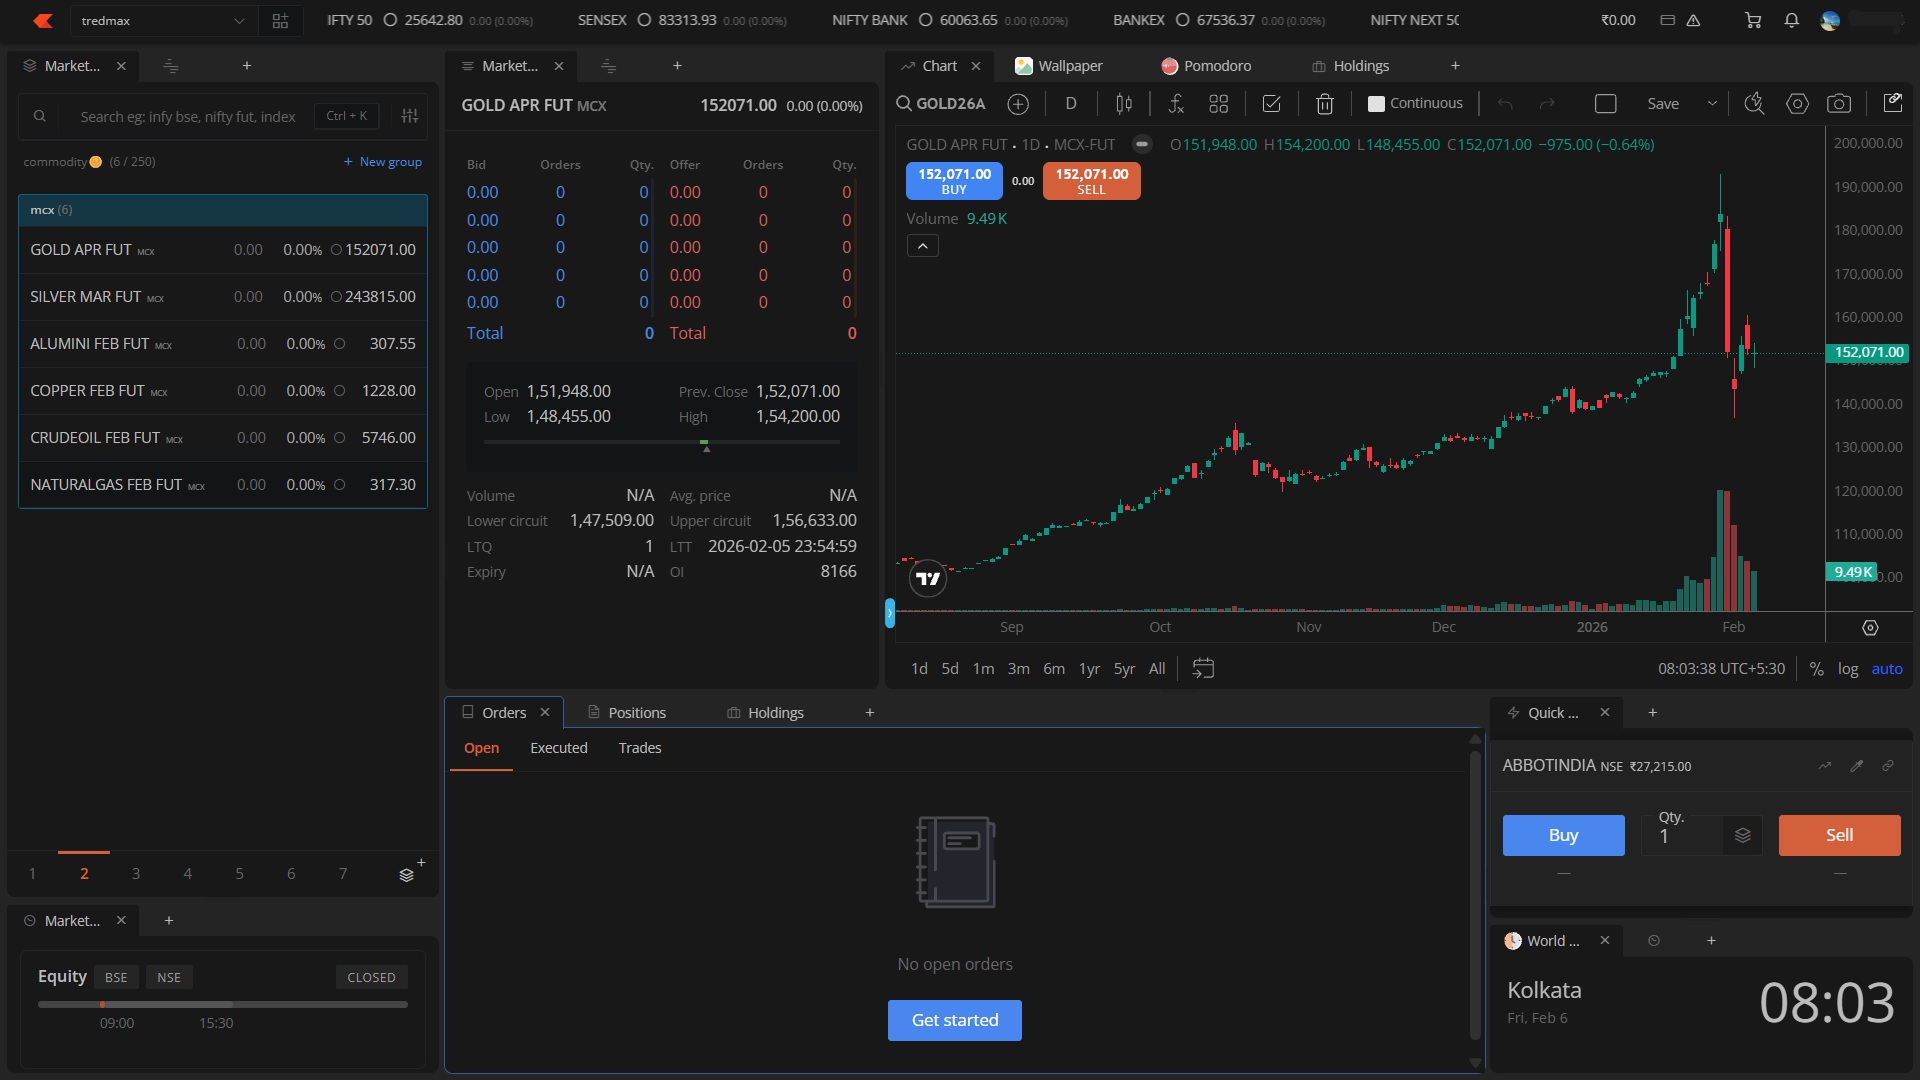Click the watchlist search input field

[x=188, y=117]
